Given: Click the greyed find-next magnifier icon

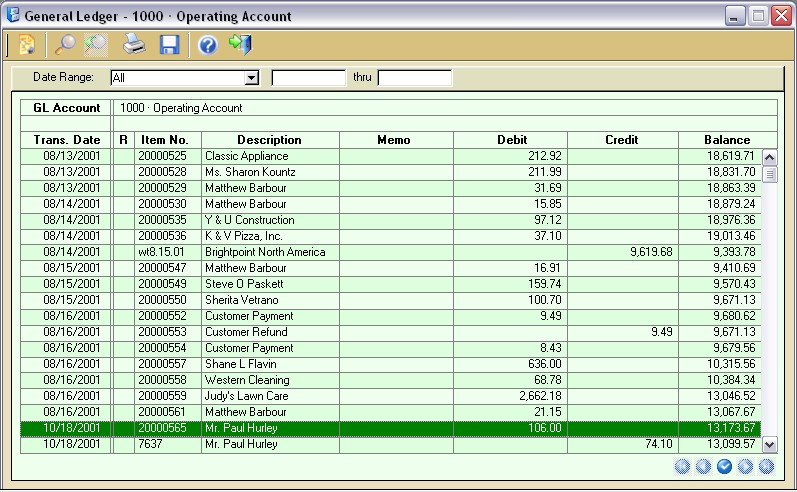Looking at the screenshot, I should [x=96, y=45].
